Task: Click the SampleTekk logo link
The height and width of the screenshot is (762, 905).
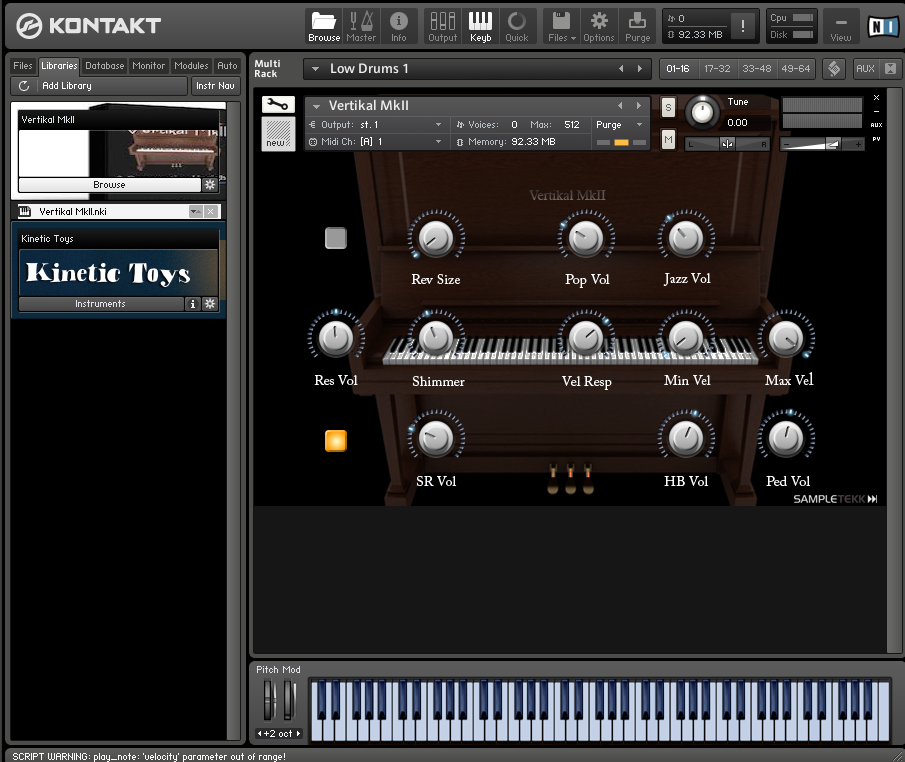Action: coord(835,499)
